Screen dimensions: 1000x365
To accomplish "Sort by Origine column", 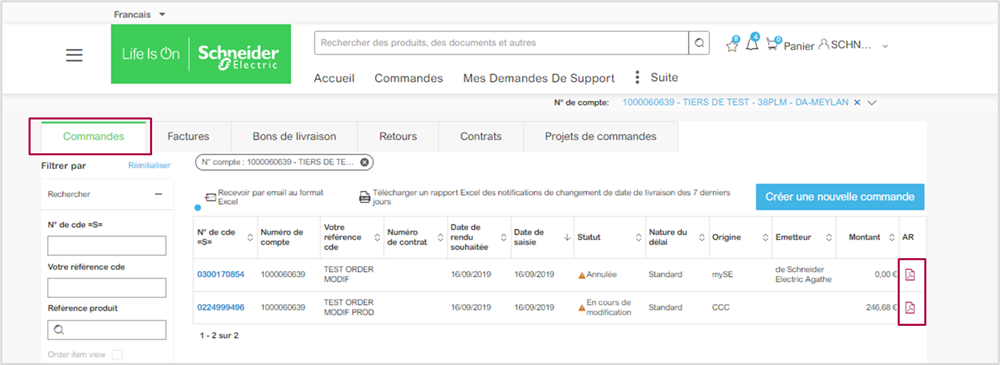I will 765,237.
